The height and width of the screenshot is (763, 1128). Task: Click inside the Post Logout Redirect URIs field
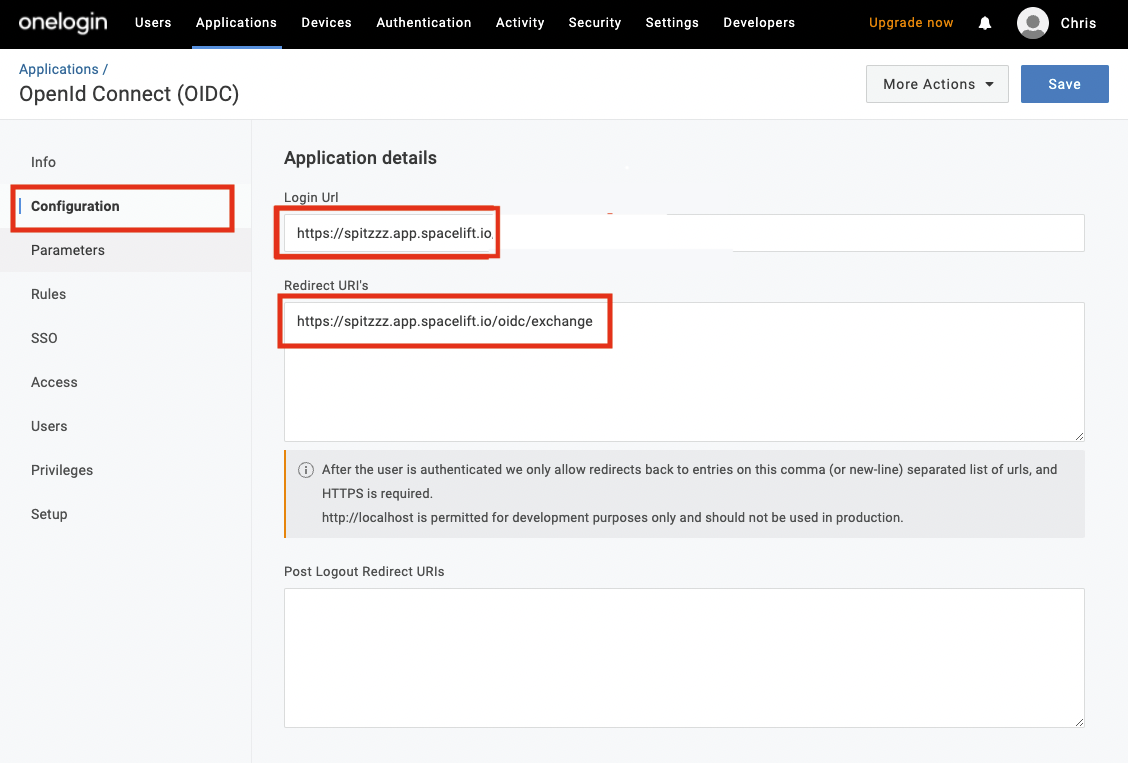[x=684, y=655]
